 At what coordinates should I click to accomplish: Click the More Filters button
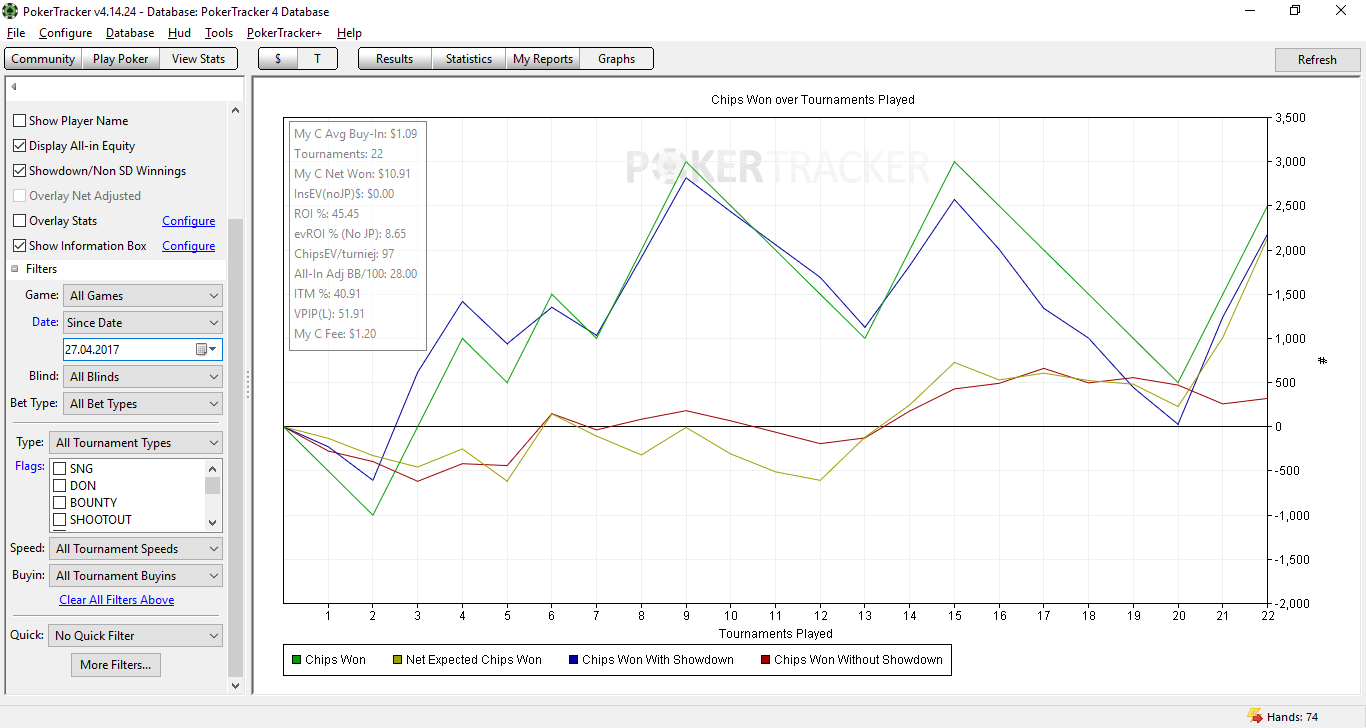[116, 665]
